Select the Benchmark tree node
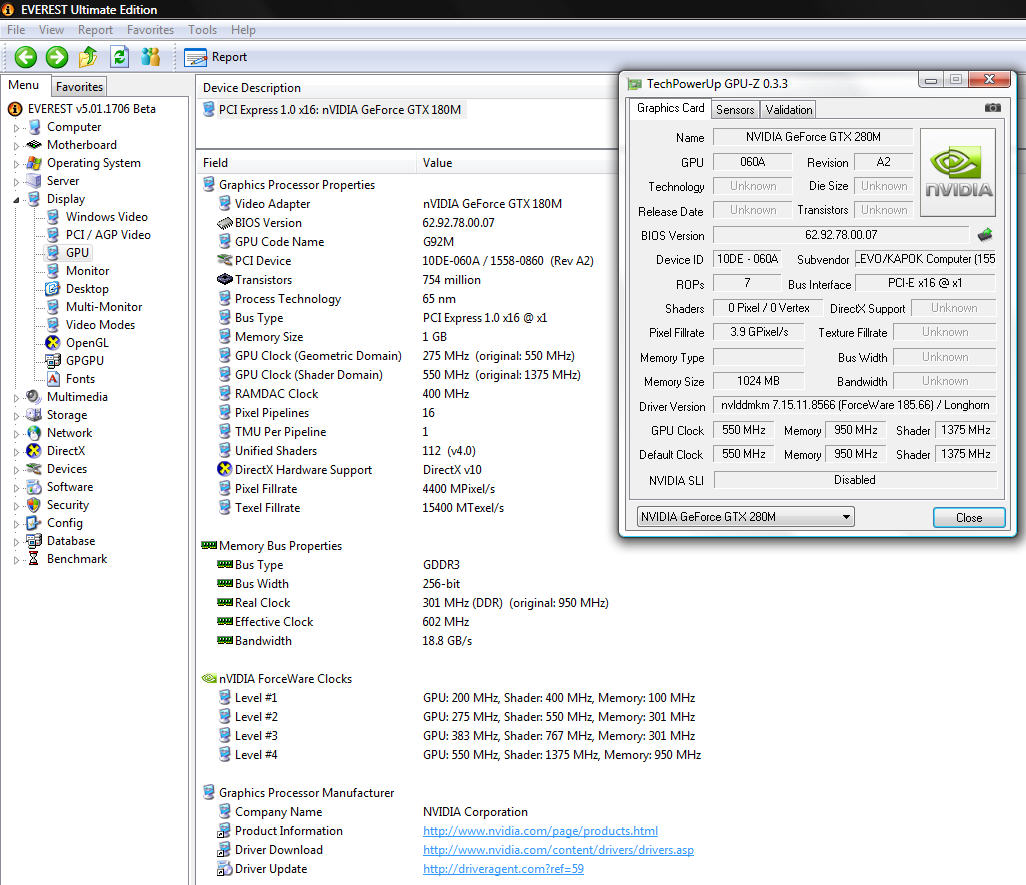 pyautogui.click(x=77, y=559)
